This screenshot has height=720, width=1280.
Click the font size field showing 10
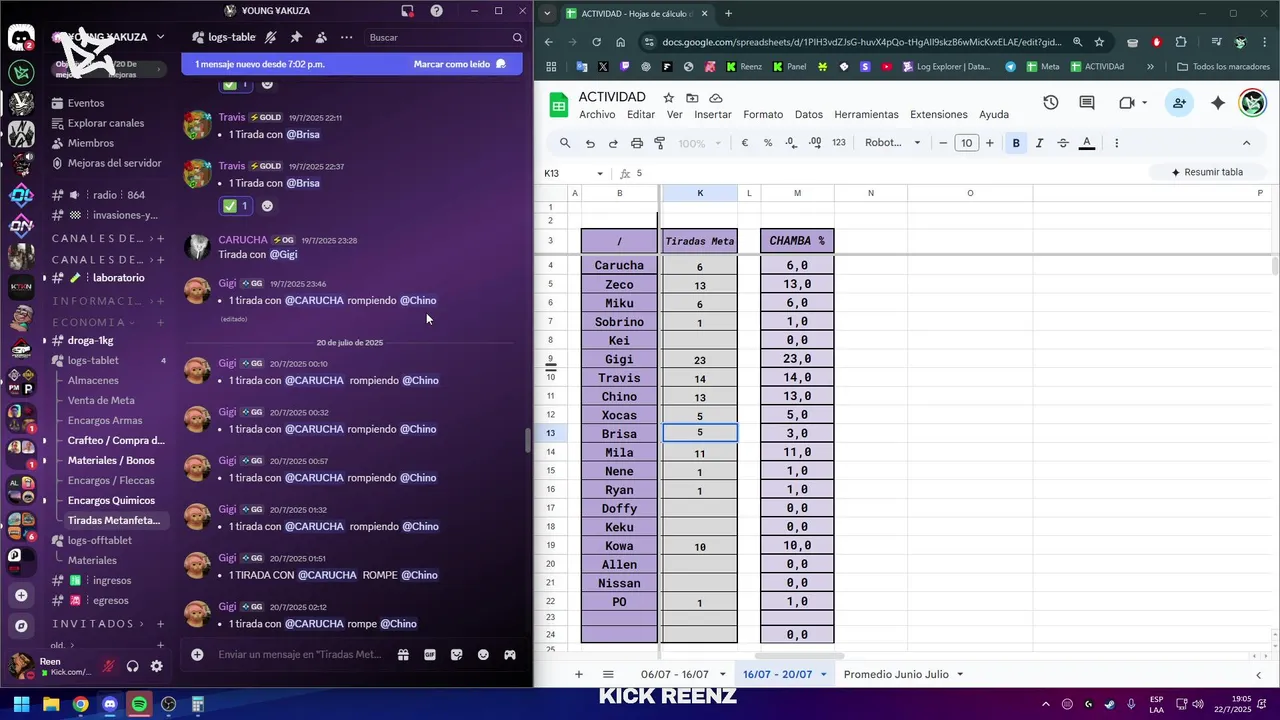click(966, 143)
